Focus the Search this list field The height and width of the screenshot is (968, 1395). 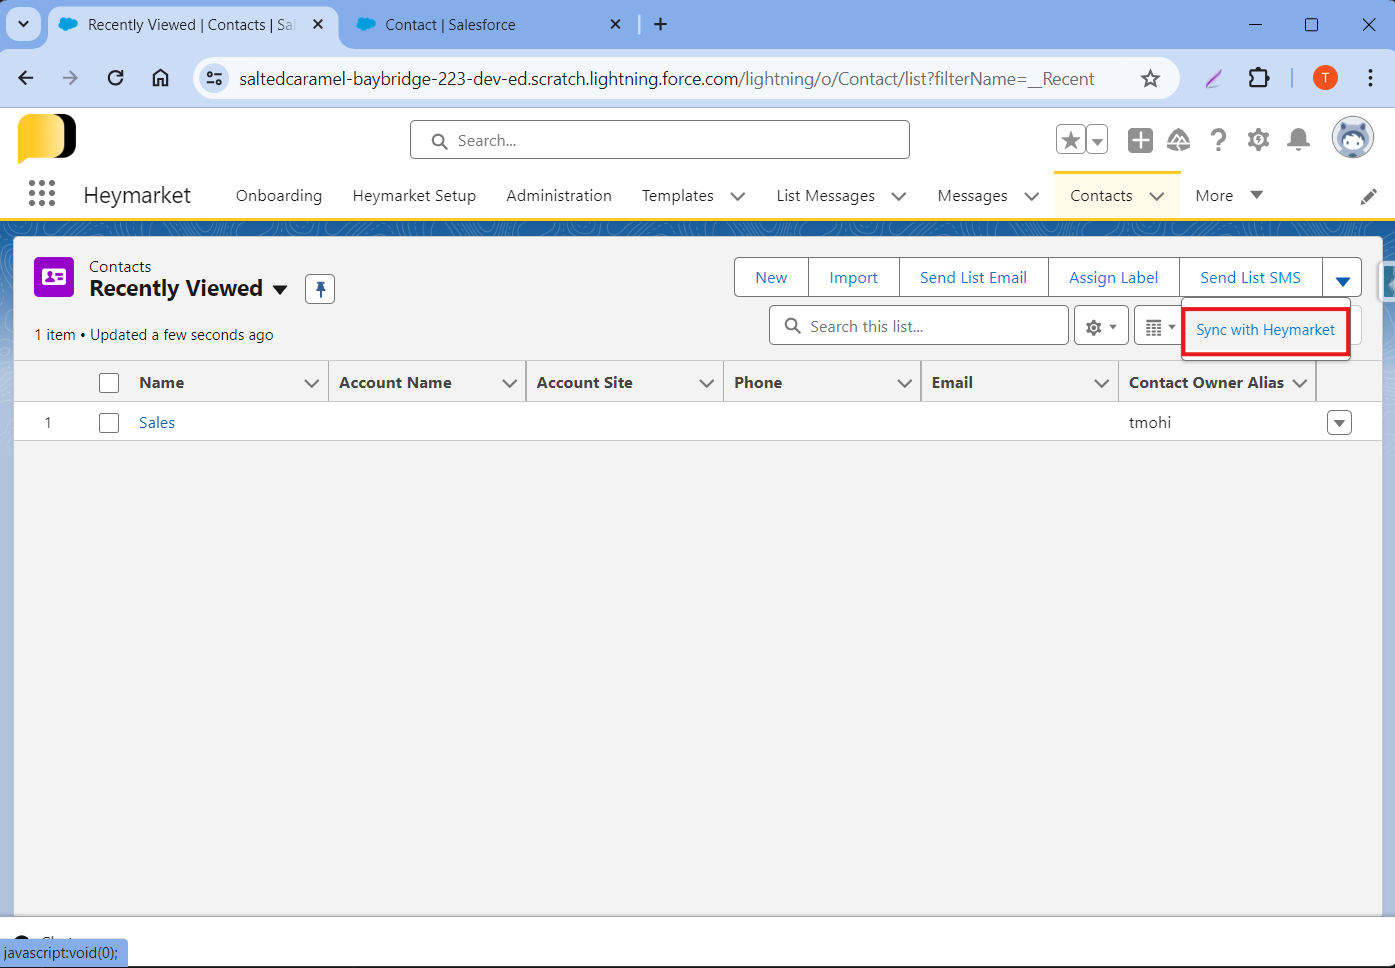918,326
